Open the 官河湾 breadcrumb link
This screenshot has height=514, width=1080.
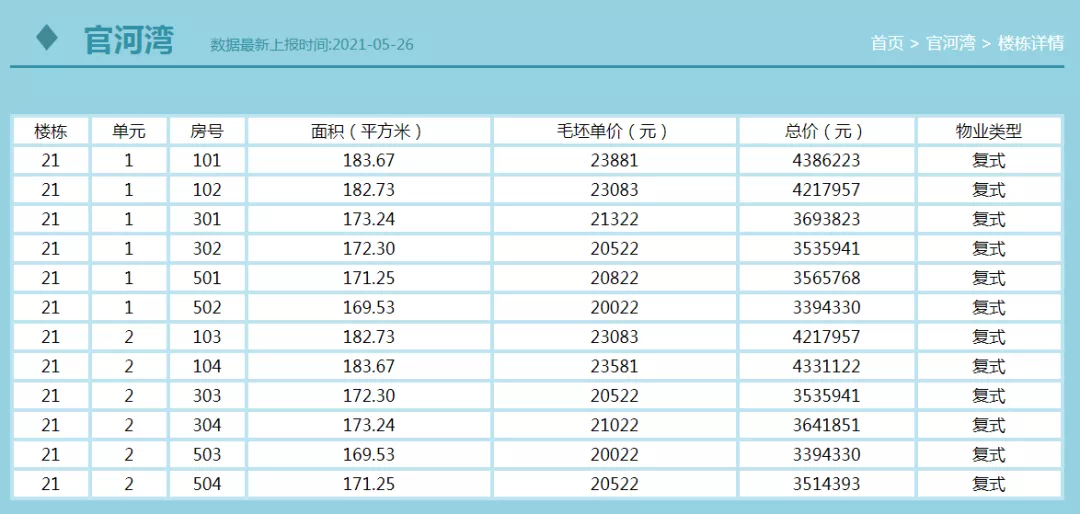tap(951, 43)
